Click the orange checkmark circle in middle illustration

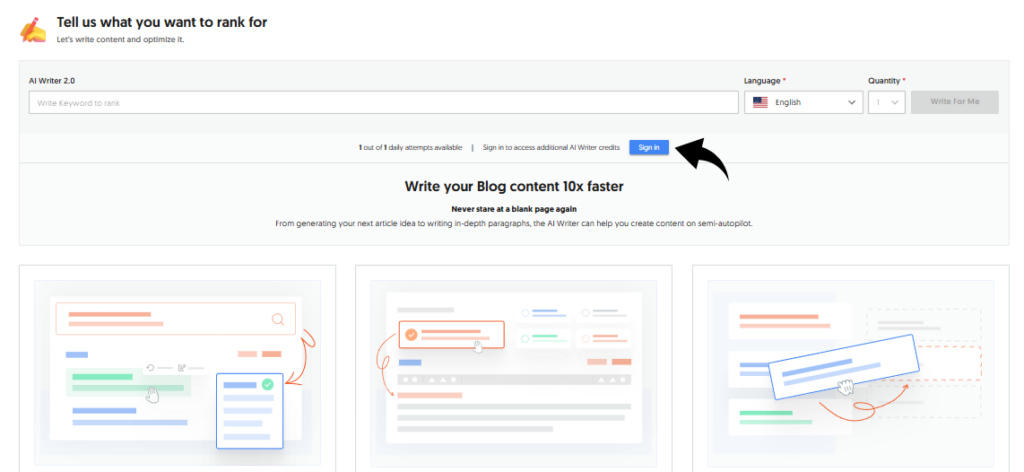coord(411,335)
